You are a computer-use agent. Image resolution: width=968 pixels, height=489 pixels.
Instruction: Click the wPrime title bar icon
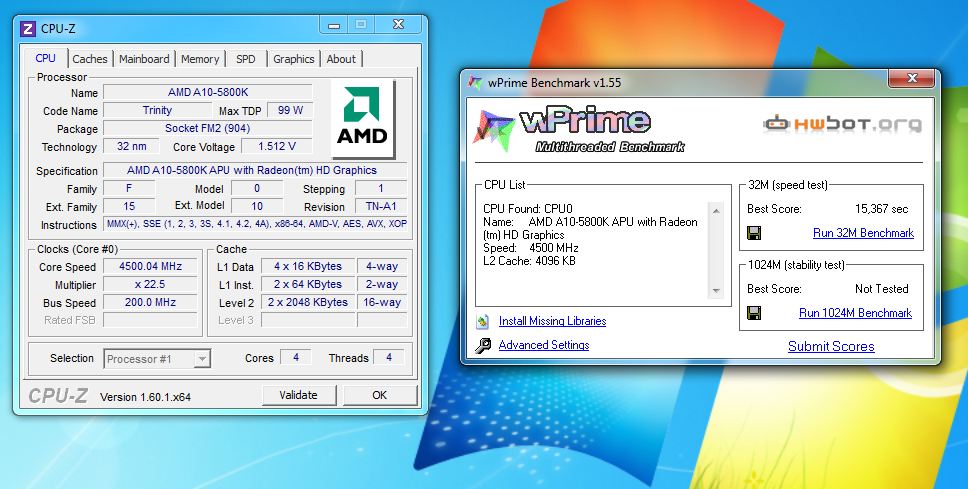pyautogui.click(x=475, y=82)
